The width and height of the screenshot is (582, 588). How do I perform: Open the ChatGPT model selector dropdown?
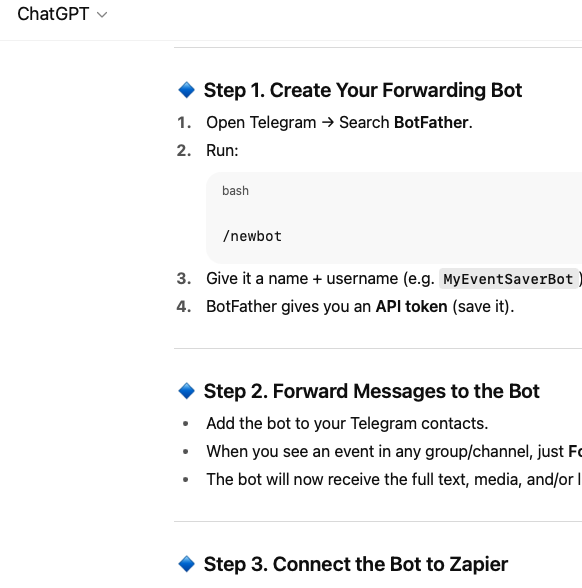[62, 14]
